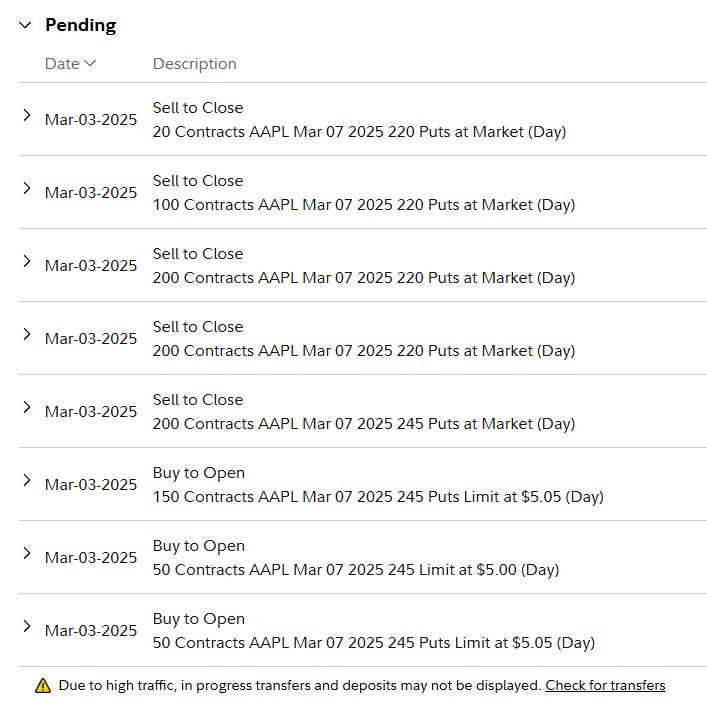Select the 50 Contracts Limit at $5.00 description

[356, 570]
